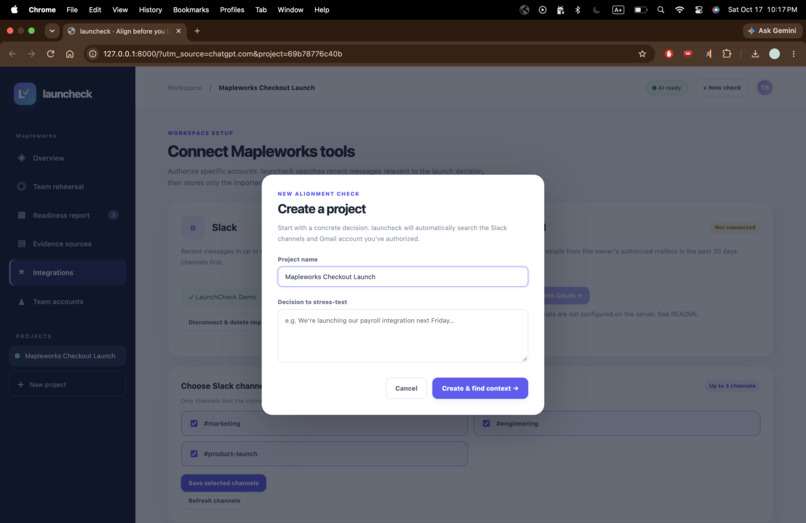This screenshot has height=523, width=806.
Task: Click the browser home icon
Action: [x=70, y=53]
